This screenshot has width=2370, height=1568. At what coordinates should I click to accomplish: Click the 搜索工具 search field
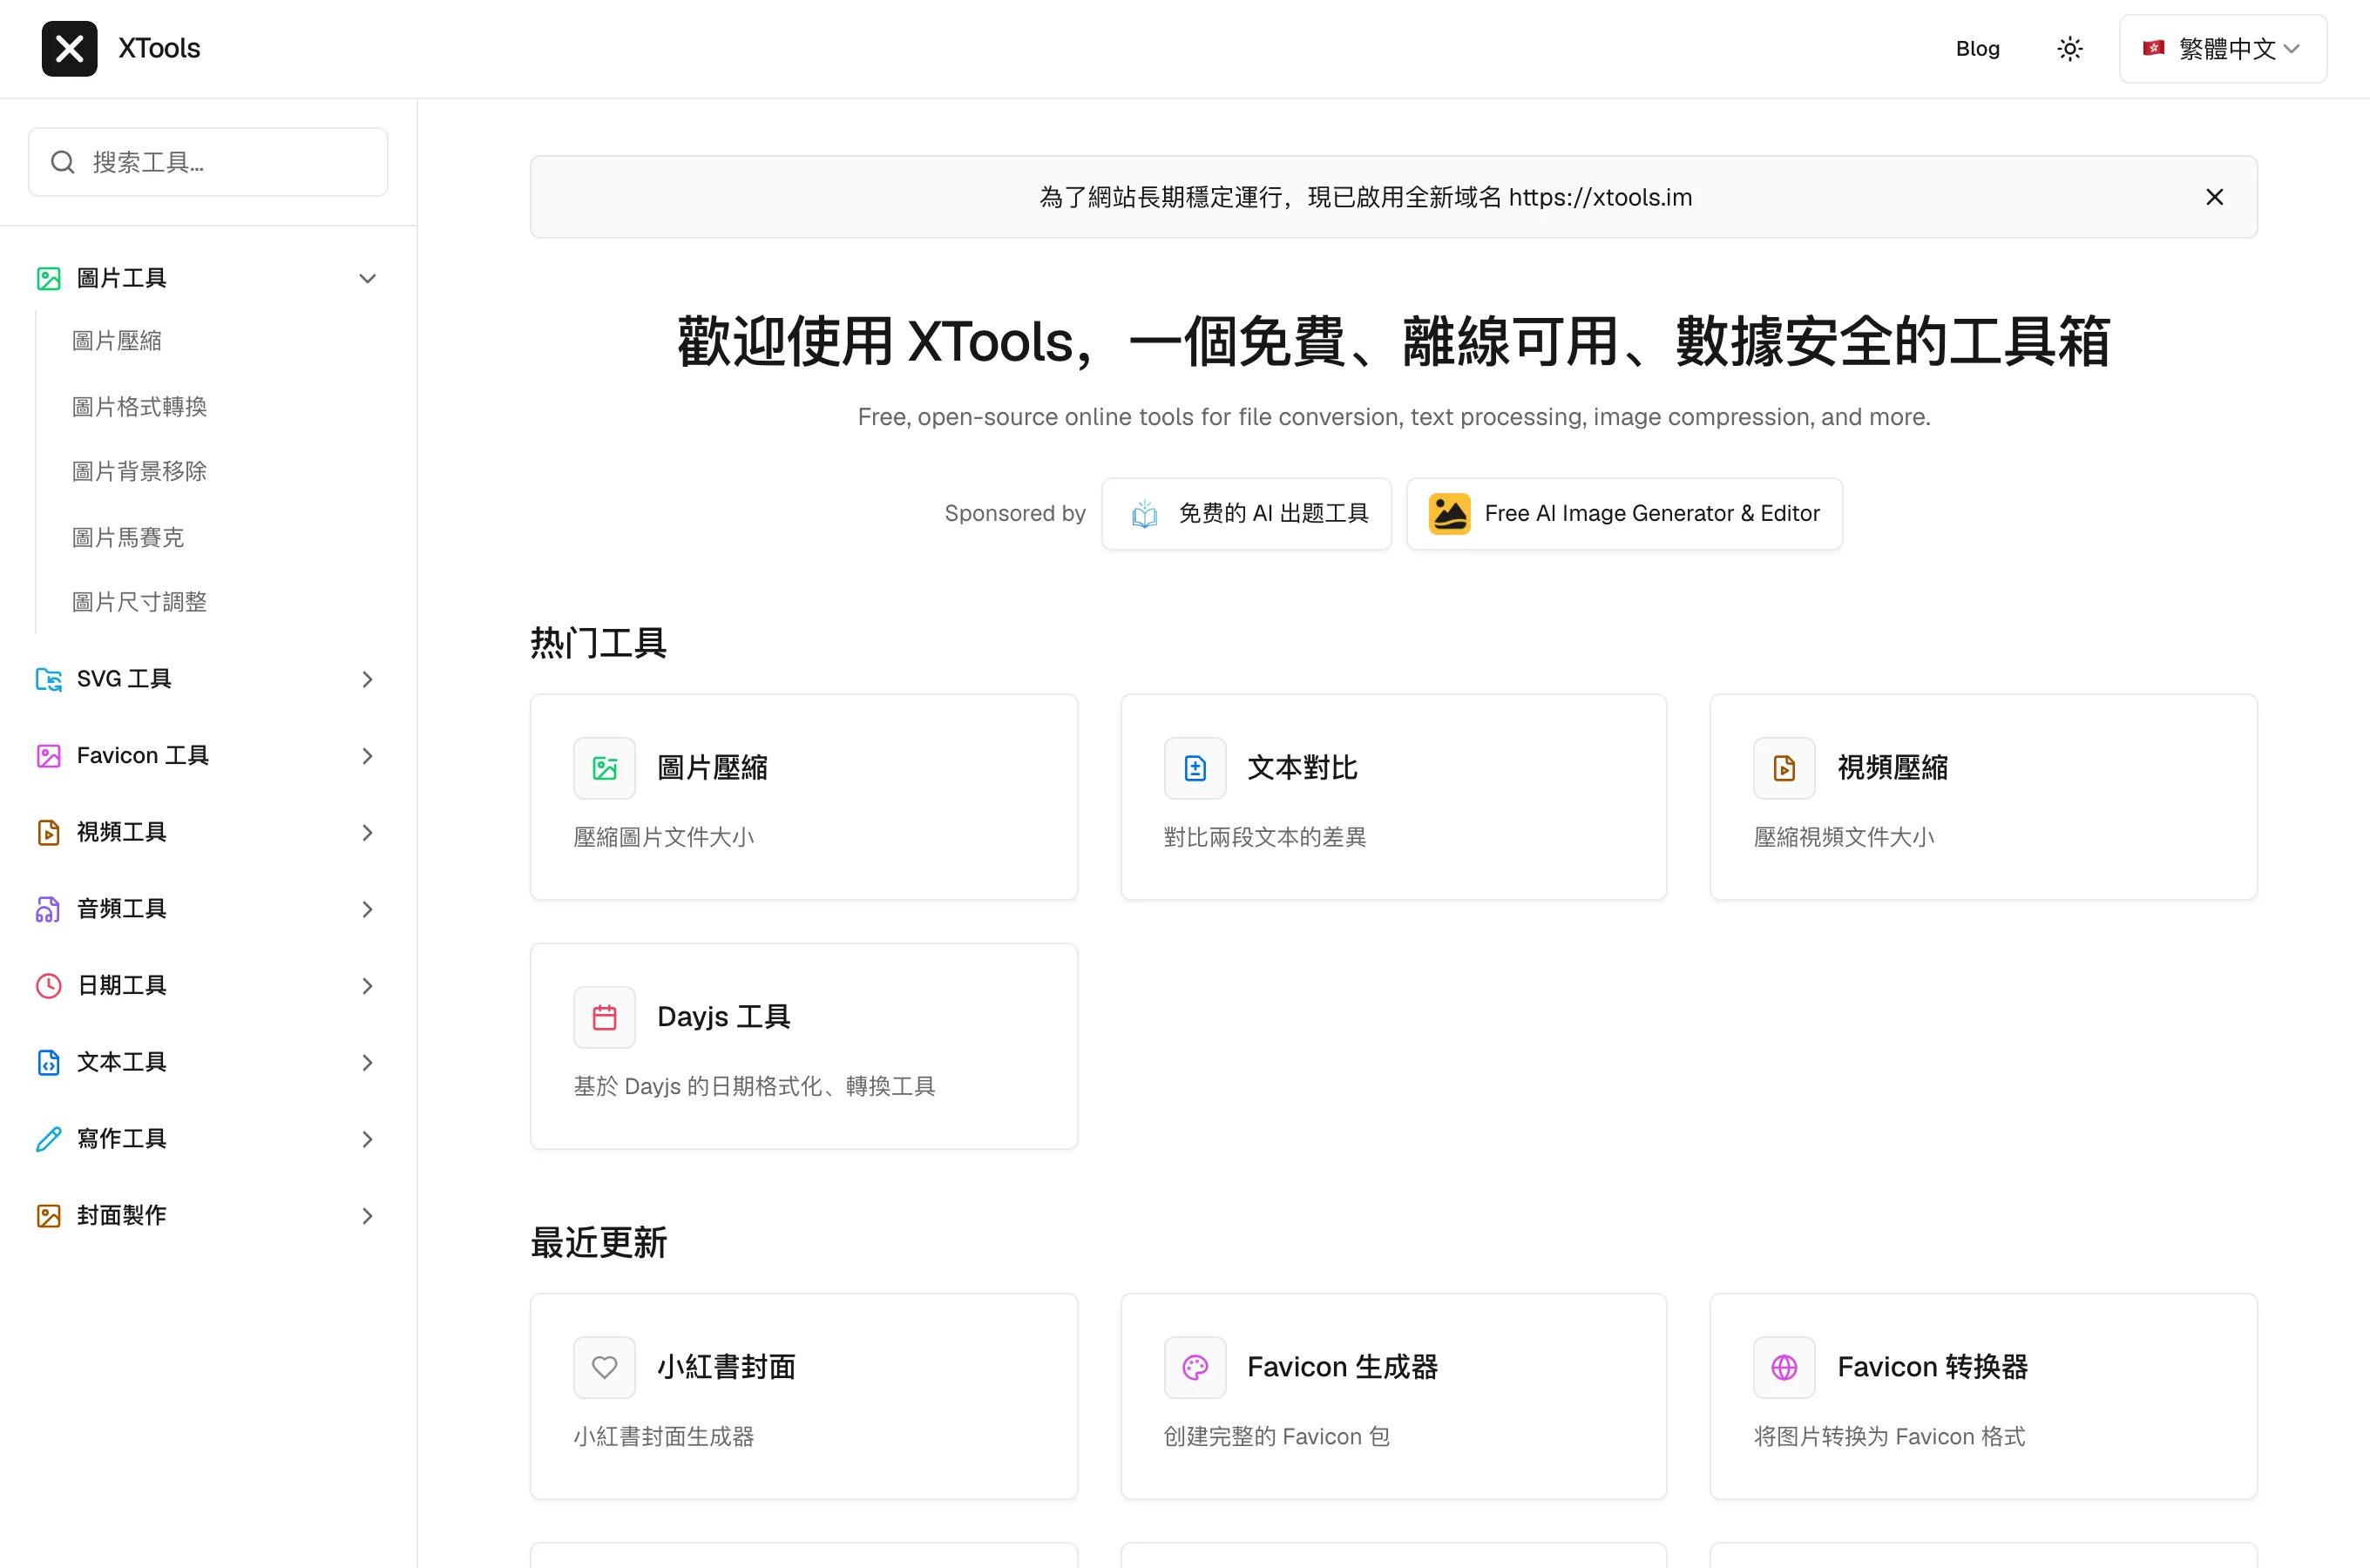(208, 162)
